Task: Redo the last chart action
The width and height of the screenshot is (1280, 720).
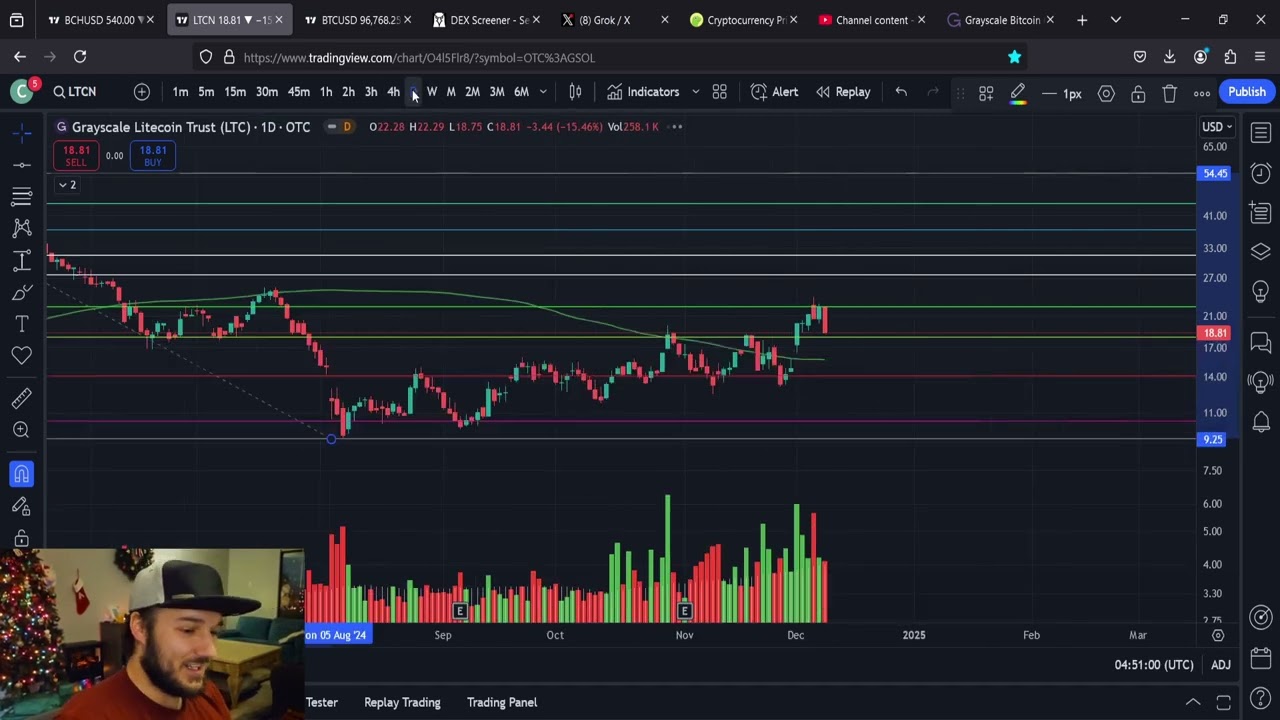Action: [x=933, y=92]
